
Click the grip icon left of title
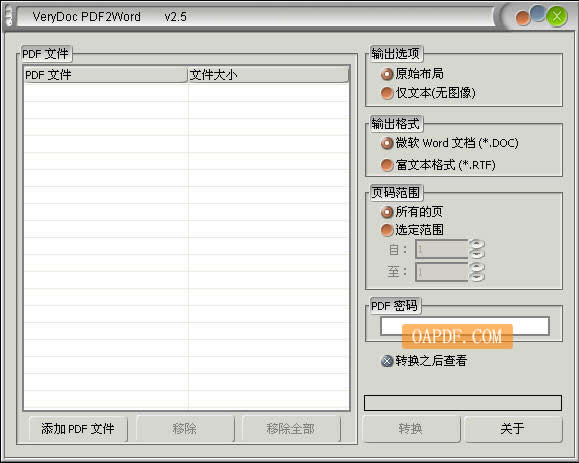click(9, 17)
